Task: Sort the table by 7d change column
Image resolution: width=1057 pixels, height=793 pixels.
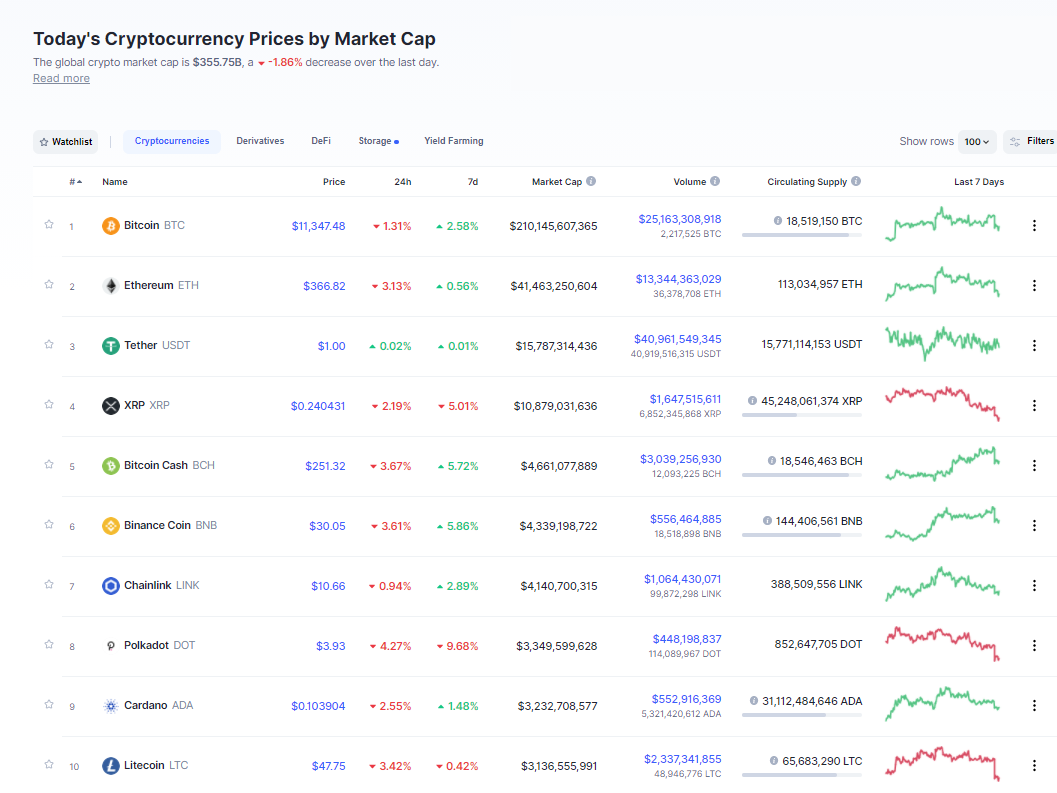Action: (x=473, y=182)
